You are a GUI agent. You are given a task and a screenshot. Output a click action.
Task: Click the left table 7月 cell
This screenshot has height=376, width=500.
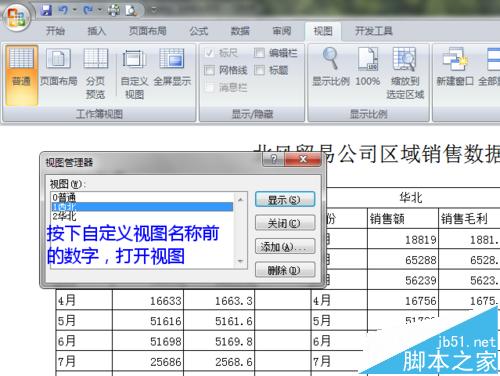[x=84, y=361]
